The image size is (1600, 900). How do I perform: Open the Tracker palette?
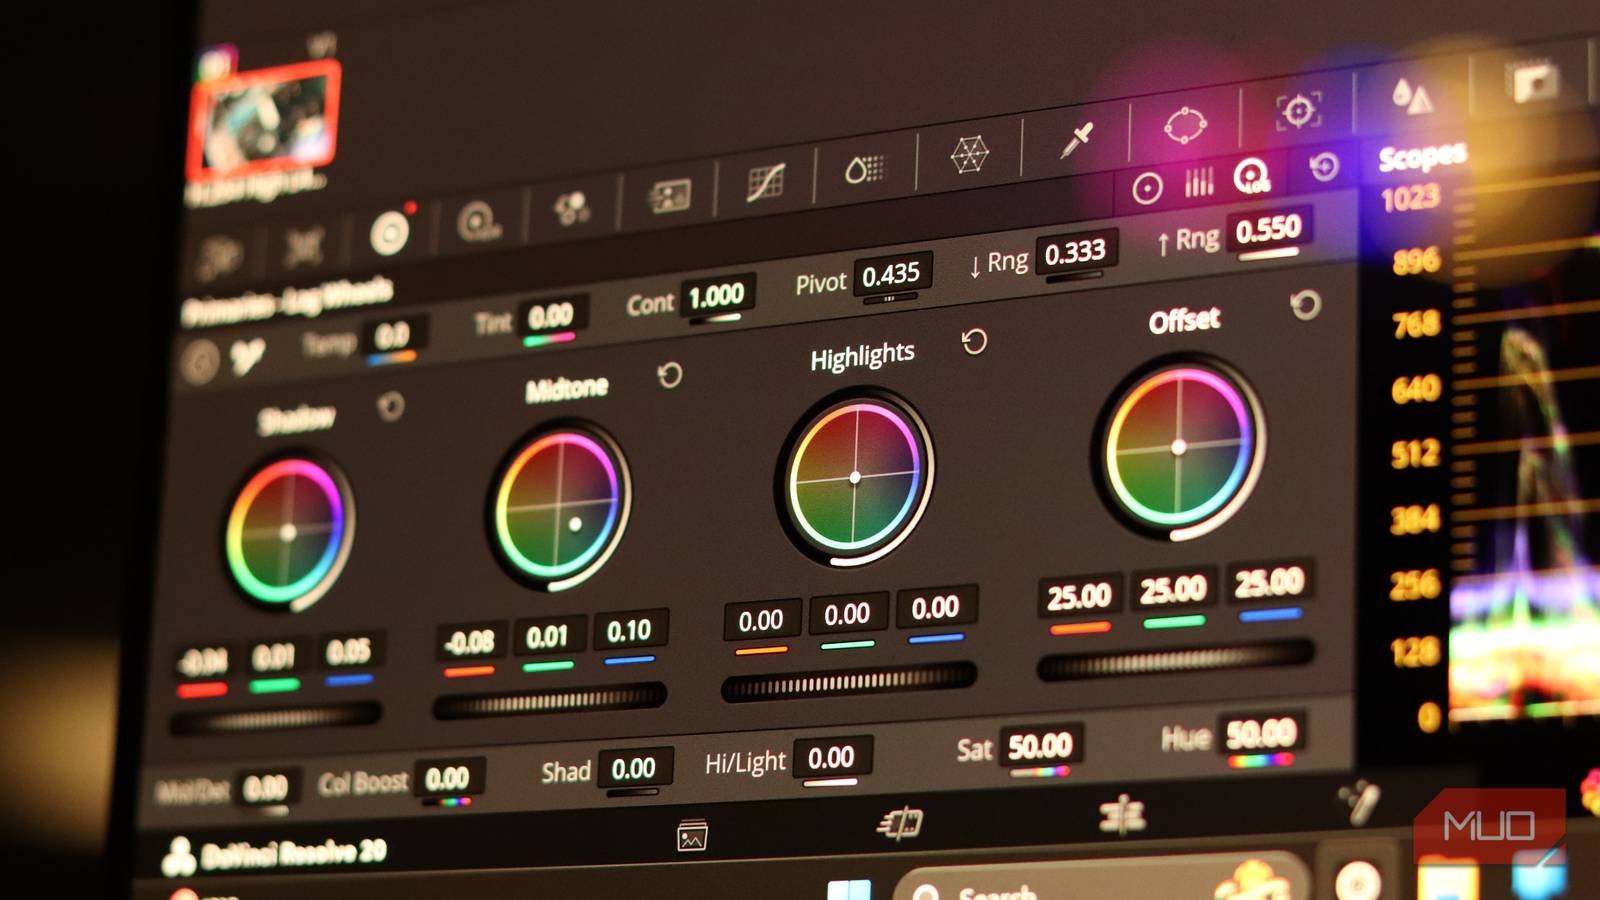pos(1298,110)
